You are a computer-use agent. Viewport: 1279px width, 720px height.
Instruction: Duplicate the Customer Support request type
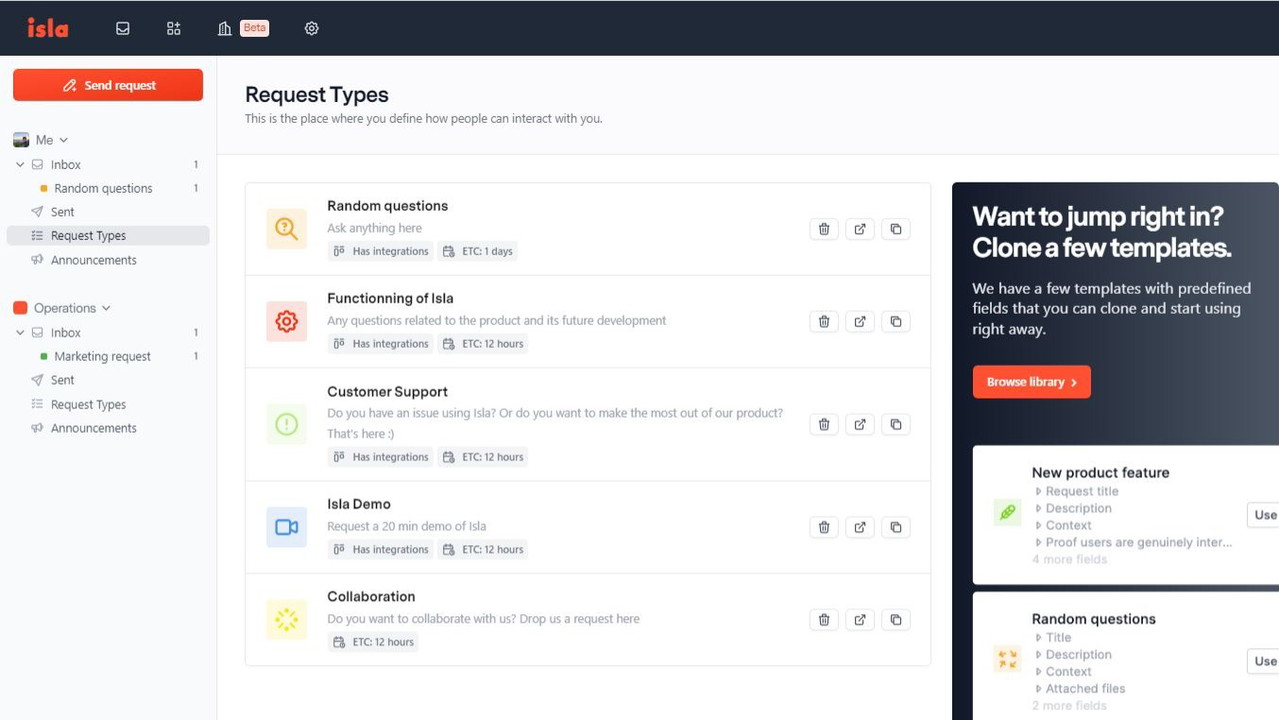pyautogui.click(x=896, y=424)
